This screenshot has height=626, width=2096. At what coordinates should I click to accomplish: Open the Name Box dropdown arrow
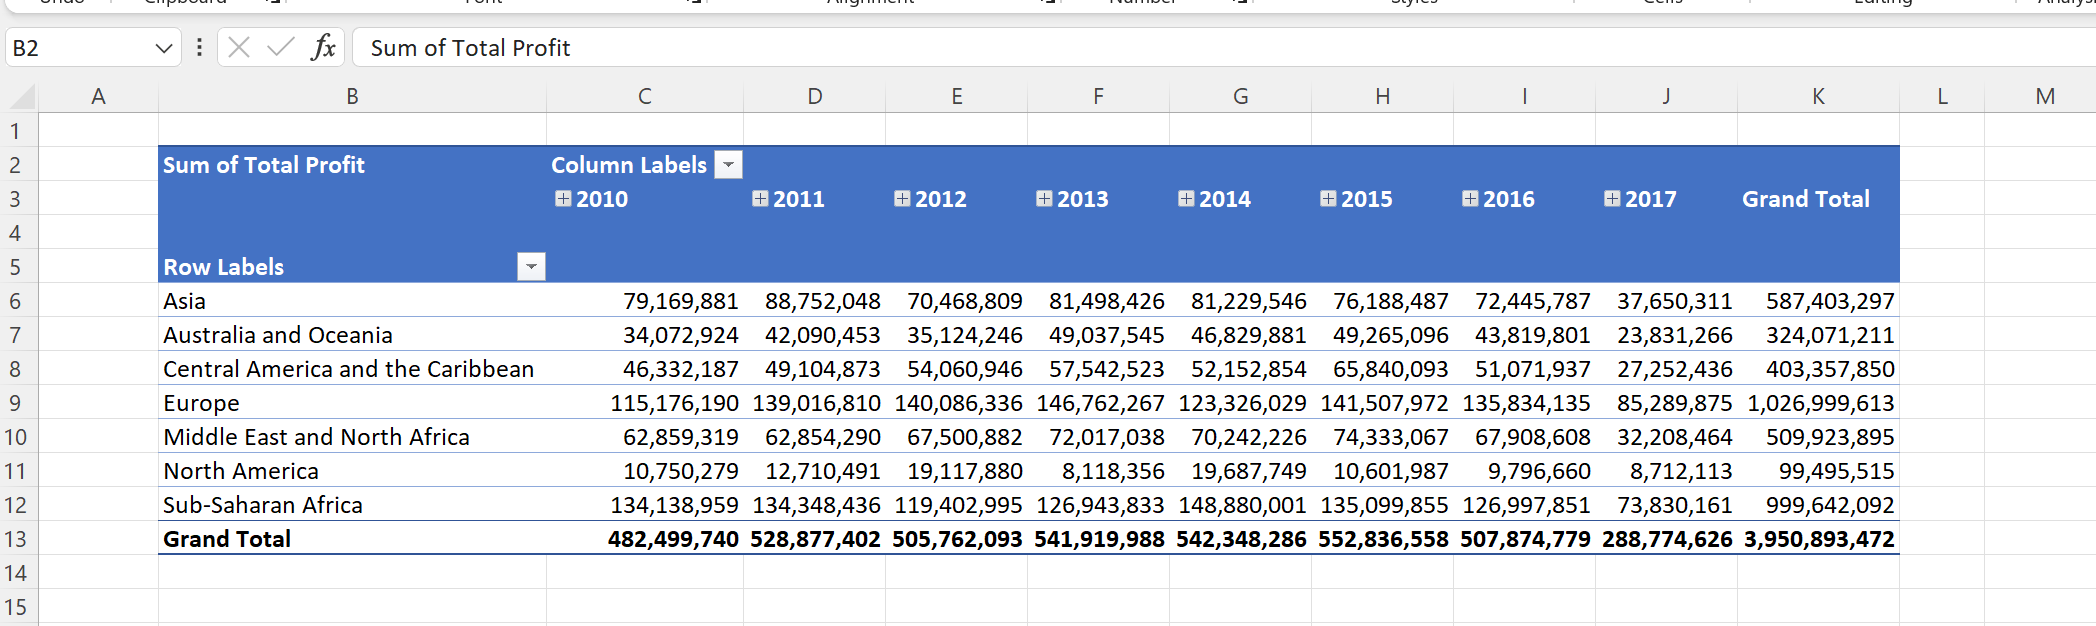tap(164, 48)
